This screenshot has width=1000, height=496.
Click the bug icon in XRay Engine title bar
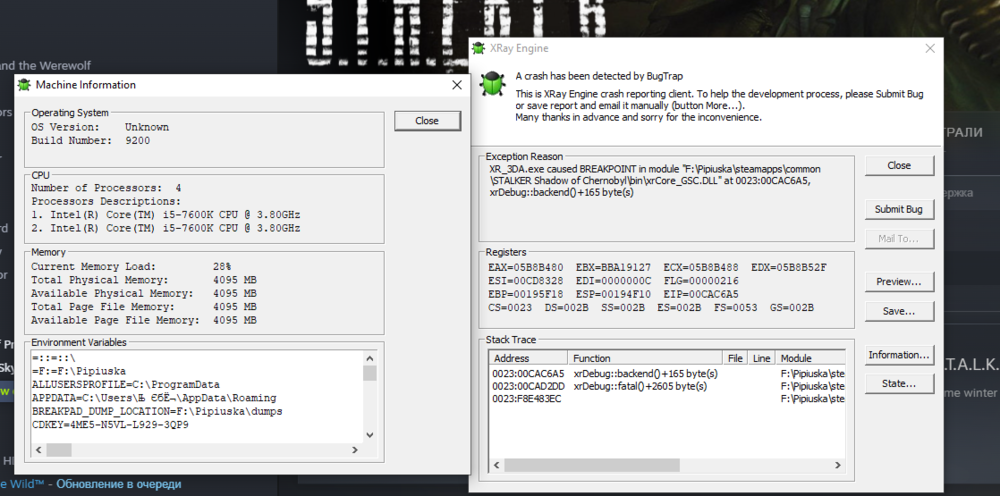click(x=478, y=48)
